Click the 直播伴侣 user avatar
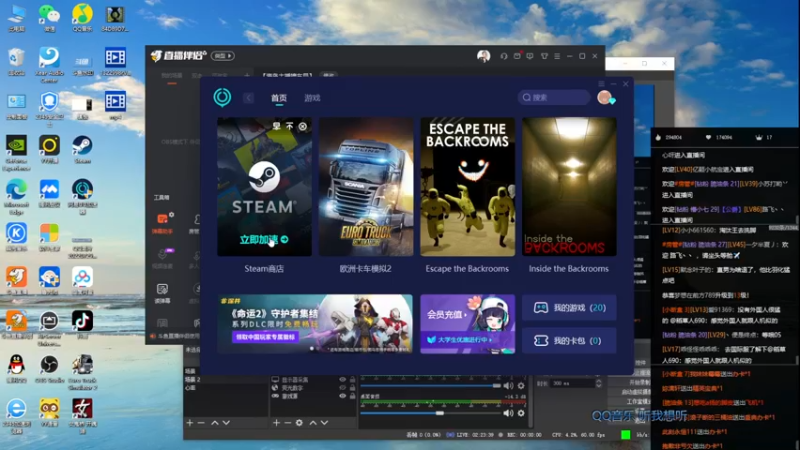Viewport: 800px width, 450px height. pos(483,56)
